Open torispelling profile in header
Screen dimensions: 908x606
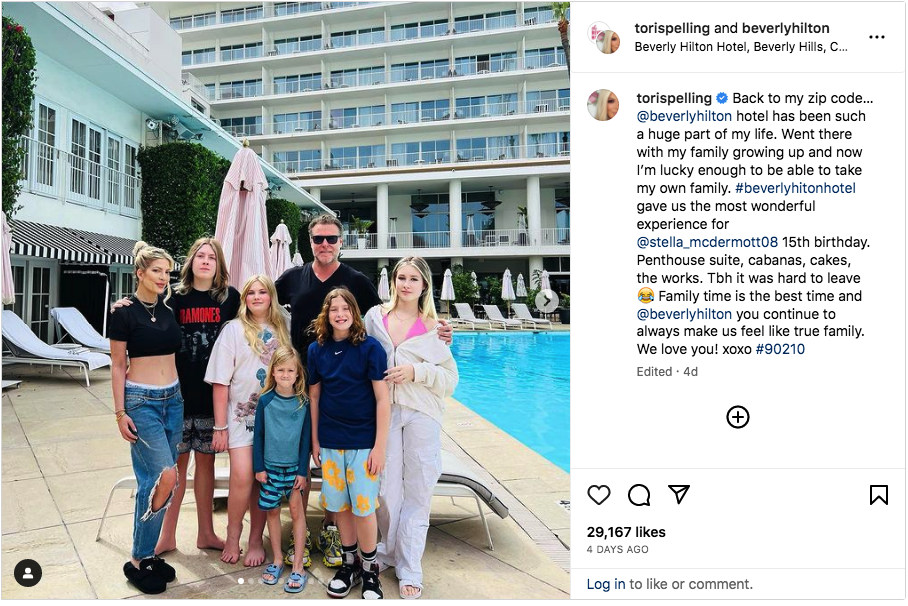point(672,28)
